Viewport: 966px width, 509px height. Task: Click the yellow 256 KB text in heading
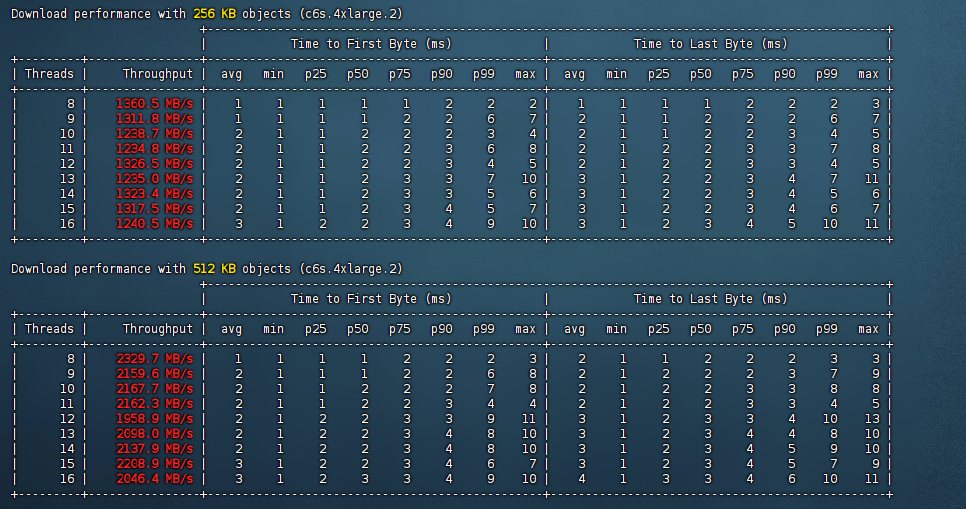tap(214, 14)
